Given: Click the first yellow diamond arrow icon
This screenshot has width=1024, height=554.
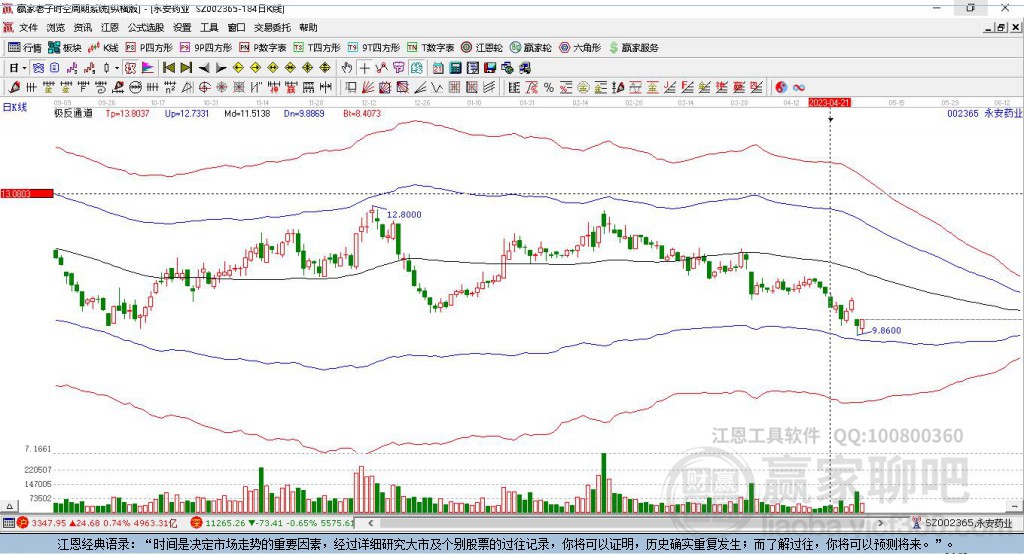Looking at the screenshot, I should click(238, 68).
